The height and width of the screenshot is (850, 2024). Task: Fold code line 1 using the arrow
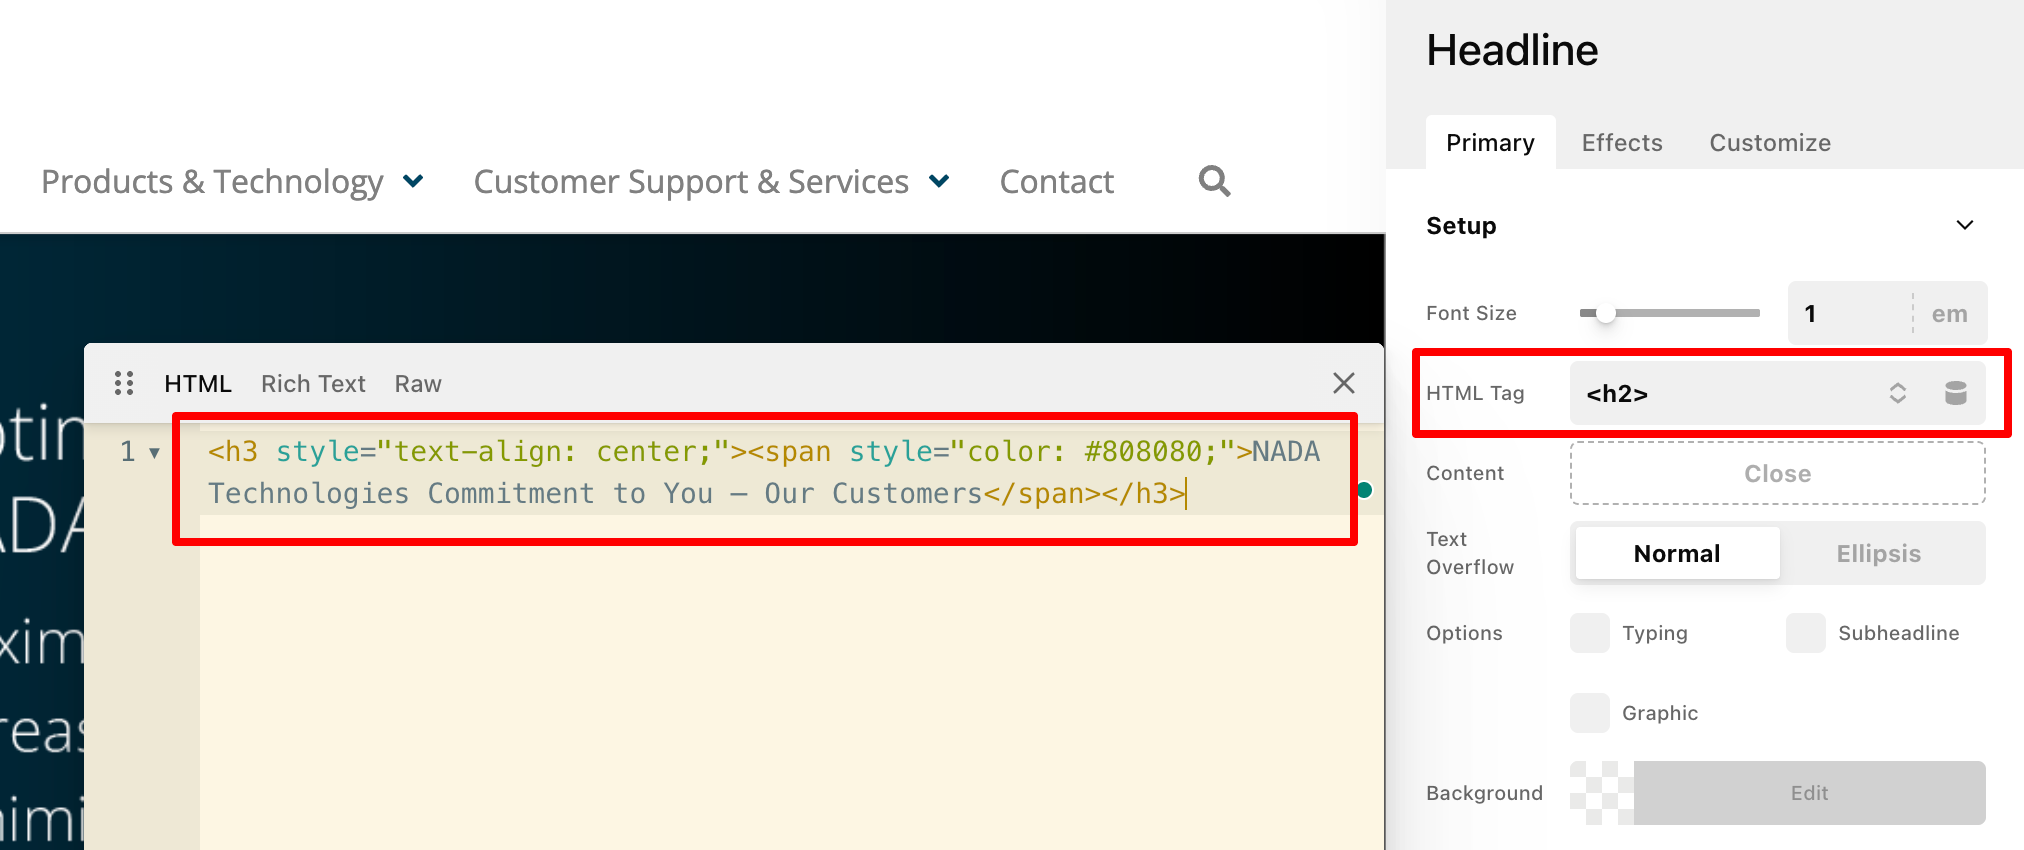(154, 453)
